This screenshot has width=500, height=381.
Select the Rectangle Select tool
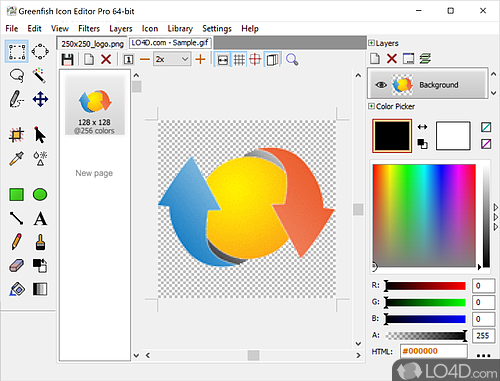click(x=17, y=52)
